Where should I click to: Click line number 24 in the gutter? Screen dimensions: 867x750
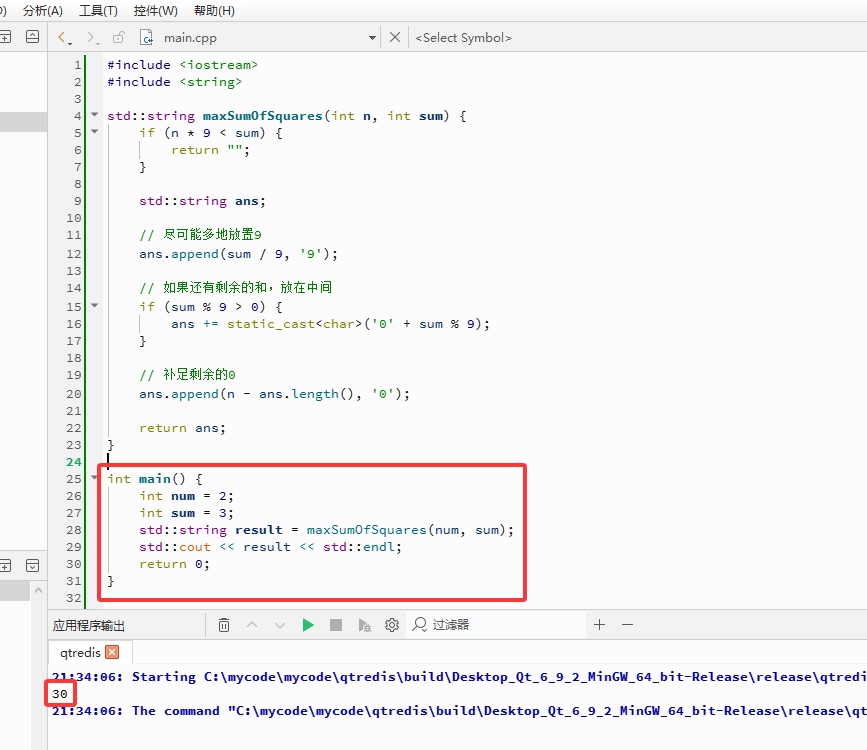point(74,462)
